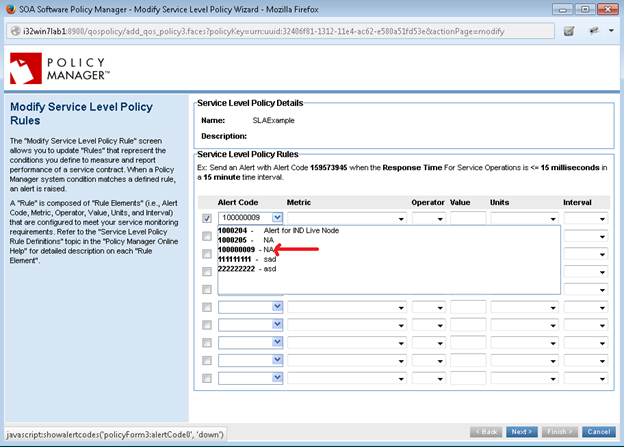Select alert code 1000205 from the list

(246, 240)
